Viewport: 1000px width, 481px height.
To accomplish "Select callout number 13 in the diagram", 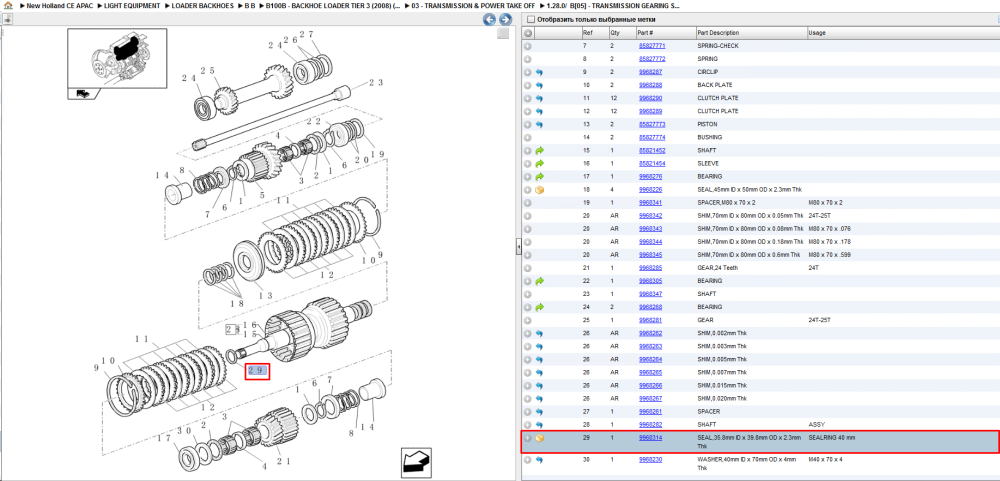I will (x=265, y=295).
